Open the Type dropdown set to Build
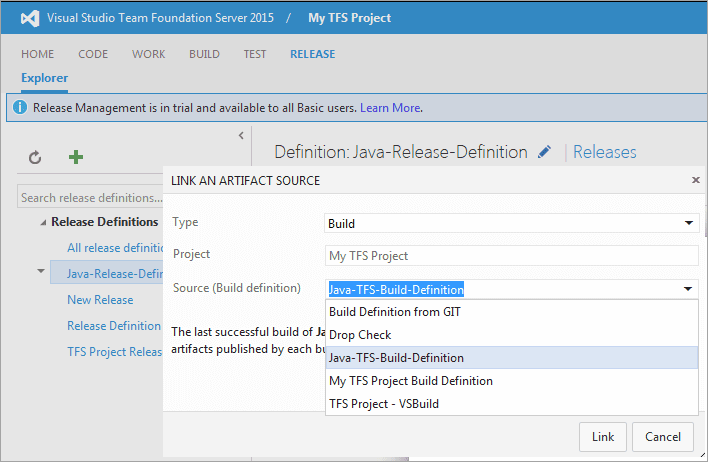708x462 pixels. coord(688,223)
